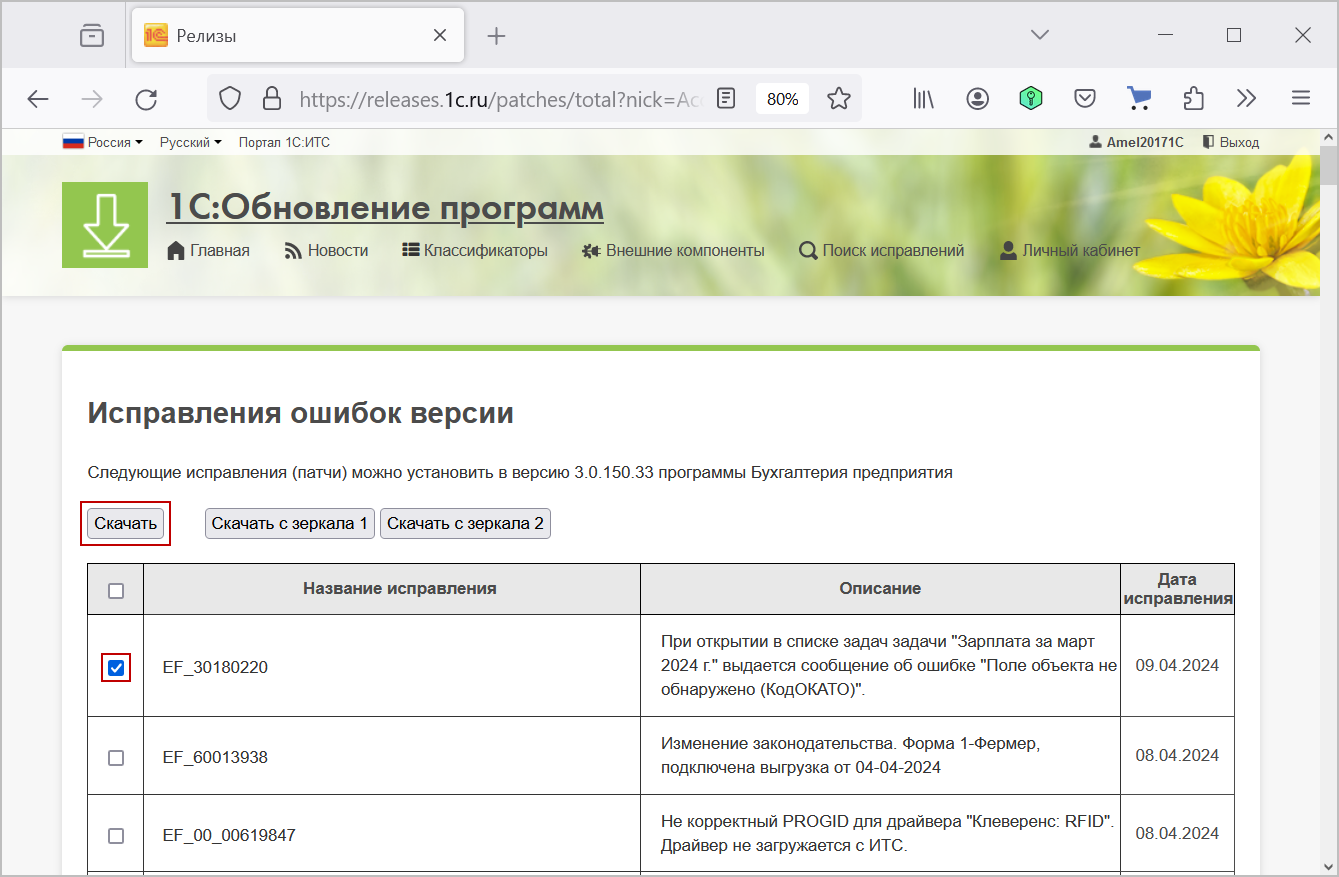Open the Русский language dropdown
Viewport: 1339px width, 877px height.
191,142
